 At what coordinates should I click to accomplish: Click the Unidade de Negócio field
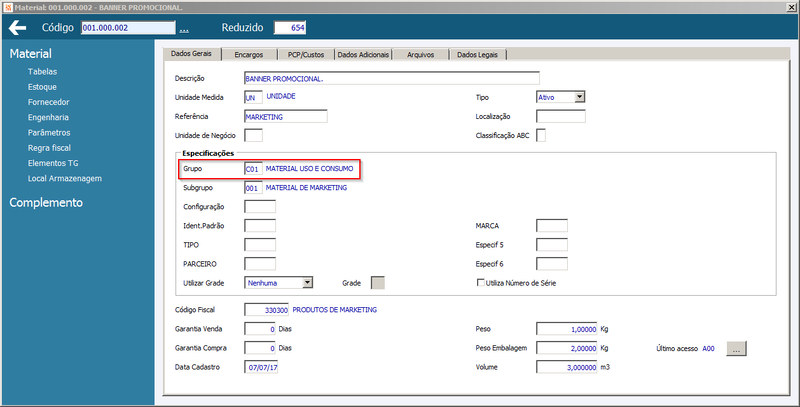(x=254, y=136)
